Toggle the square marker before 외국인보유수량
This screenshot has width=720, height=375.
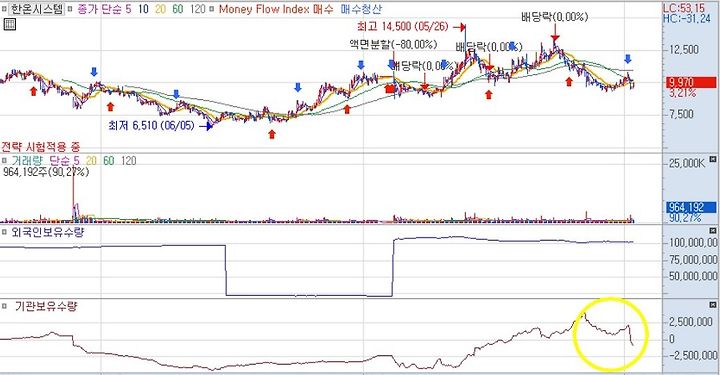coord(5,233)
